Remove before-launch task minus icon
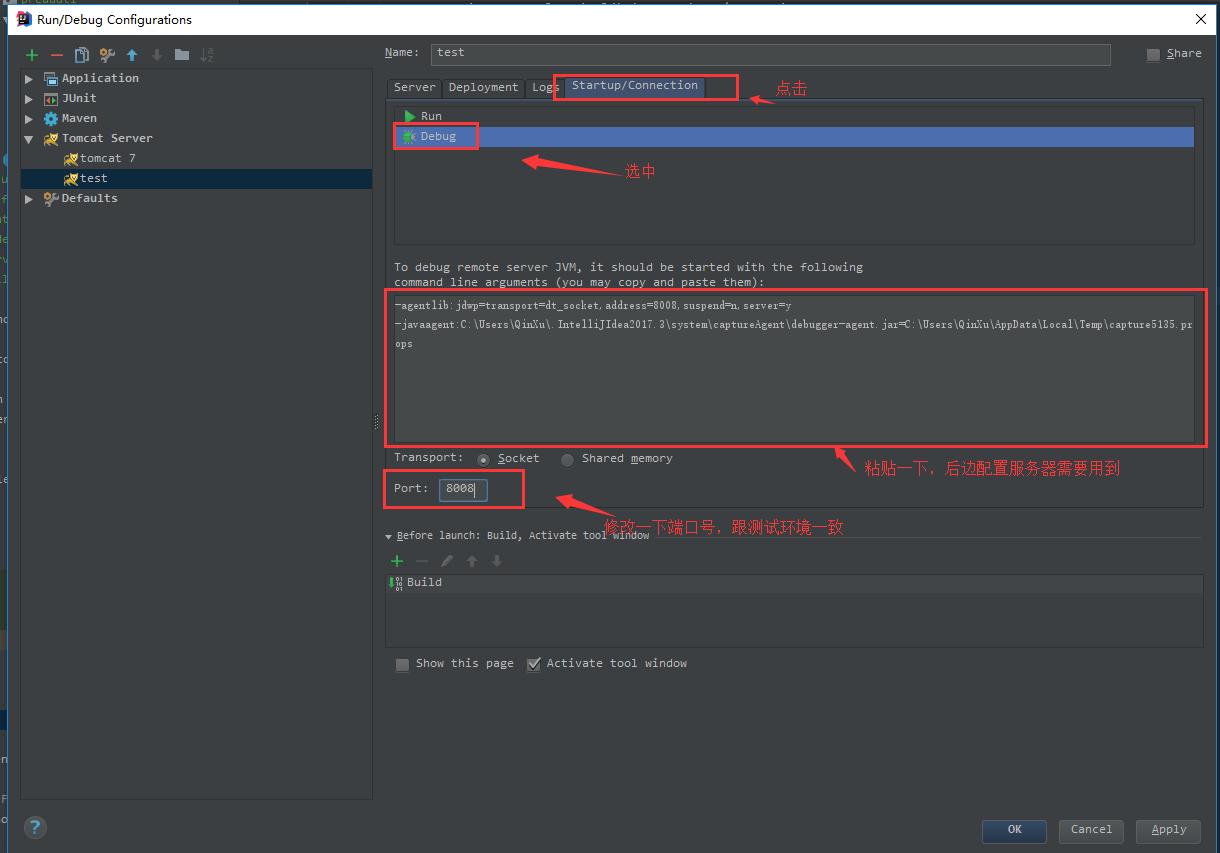Image resolution: width=1220 pixels, height=853 pixels. click(422, 561)
